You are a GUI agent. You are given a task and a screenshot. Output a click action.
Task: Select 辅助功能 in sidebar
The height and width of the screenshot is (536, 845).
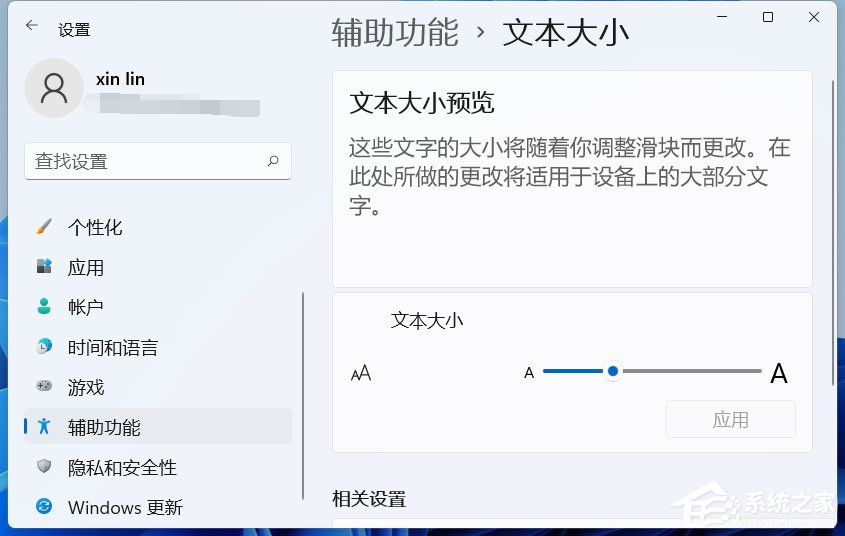point(158,427)
